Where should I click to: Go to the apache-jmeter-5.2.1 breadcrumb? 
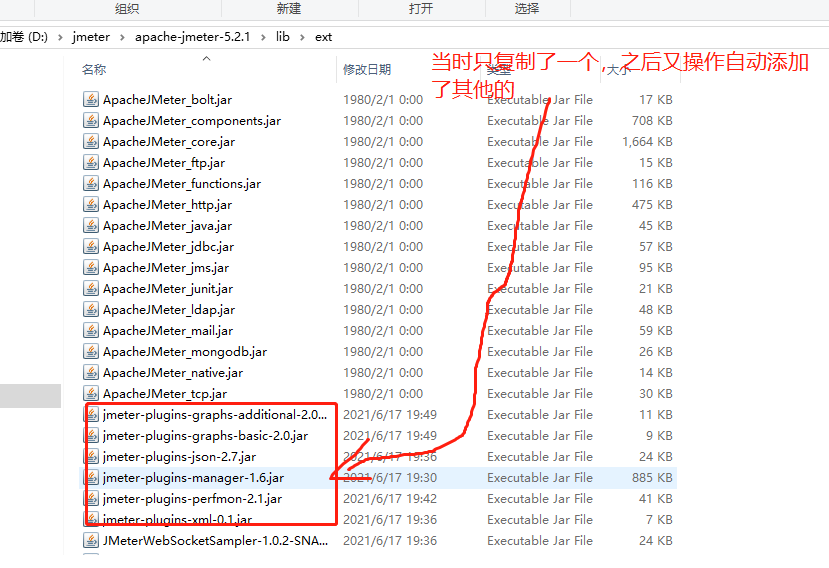[192, 37]
